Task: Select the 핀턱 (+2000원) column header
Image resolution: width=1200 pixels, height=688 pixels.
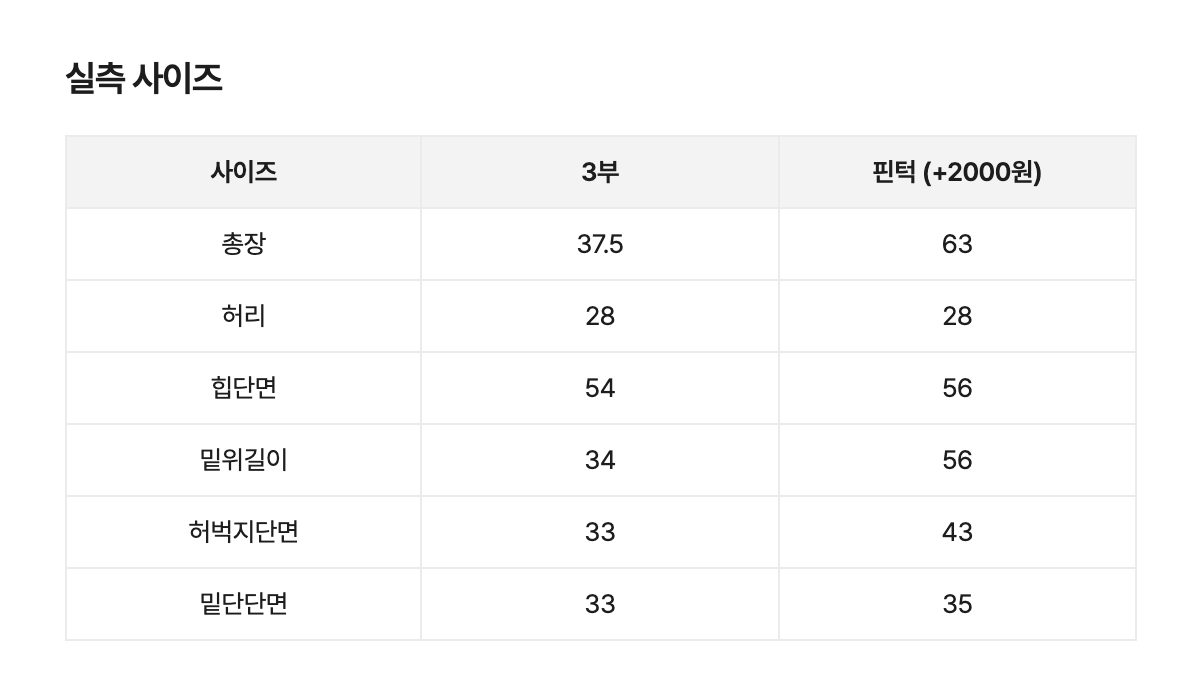Action: tap(957, 172)
